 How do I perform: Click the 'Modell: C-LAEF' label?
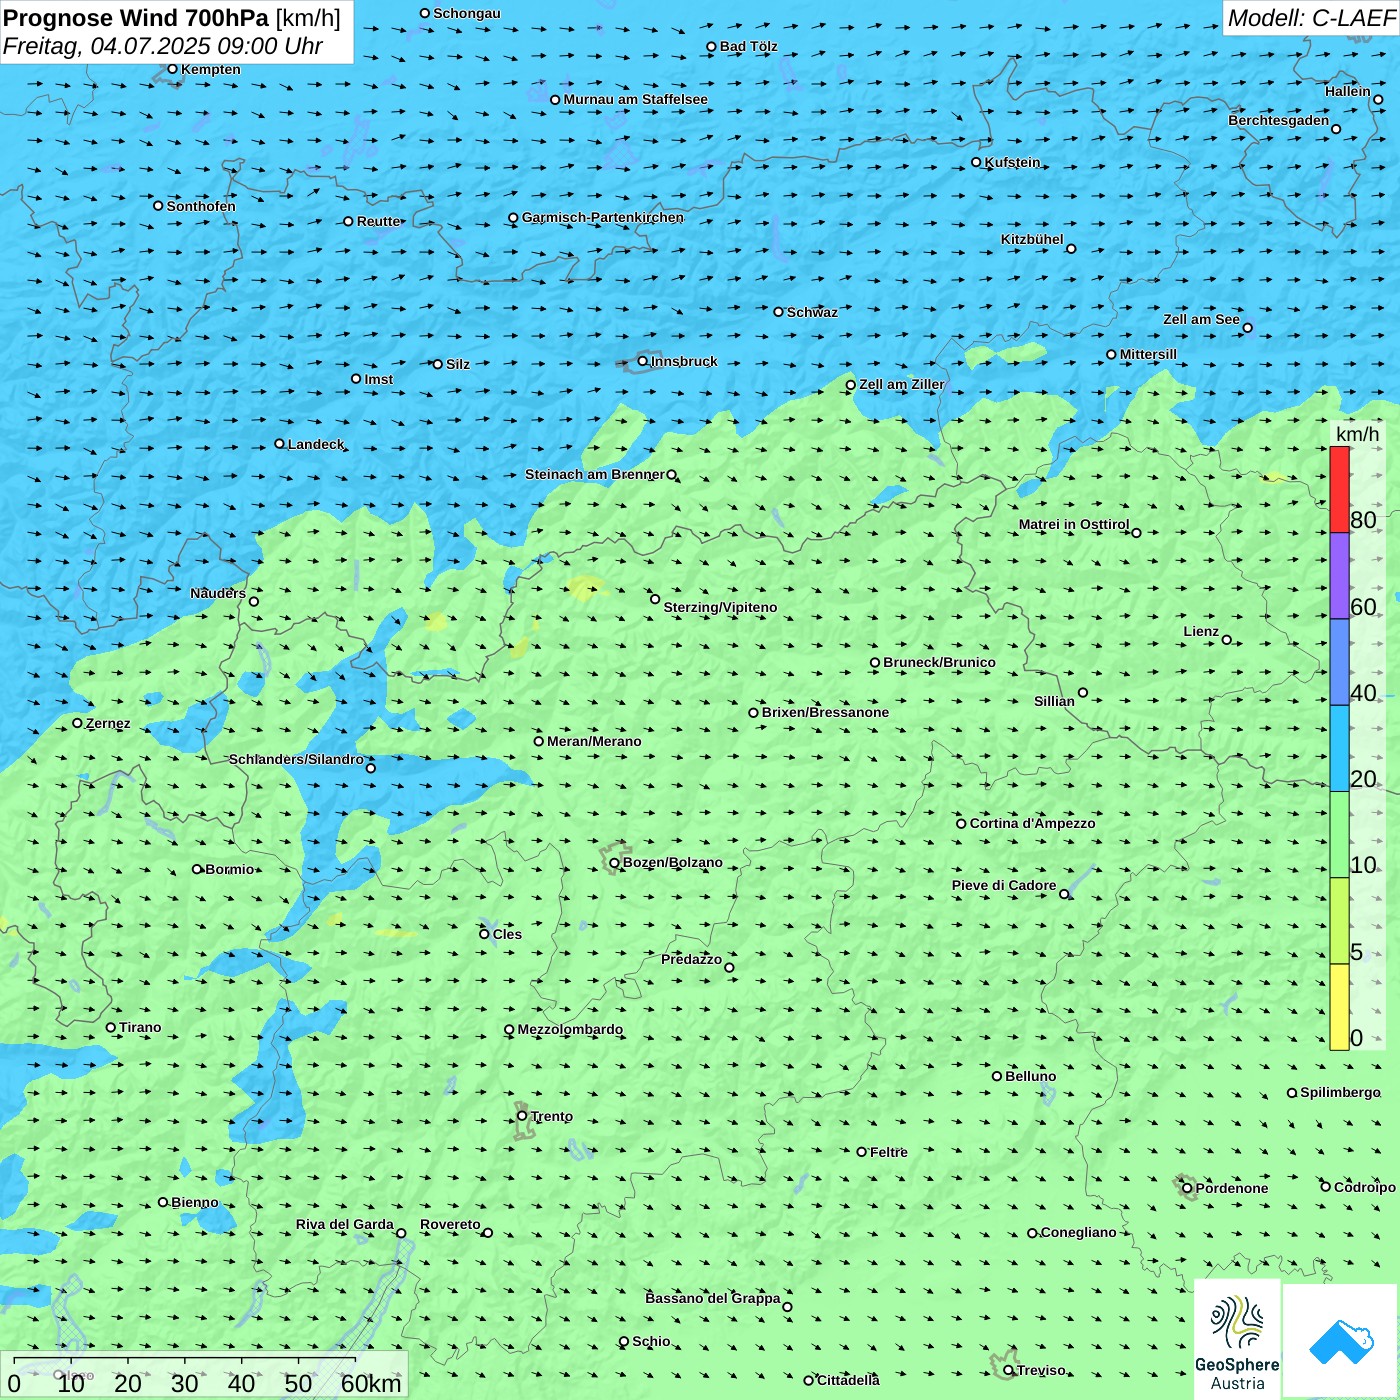click(x=1311, y=18)
